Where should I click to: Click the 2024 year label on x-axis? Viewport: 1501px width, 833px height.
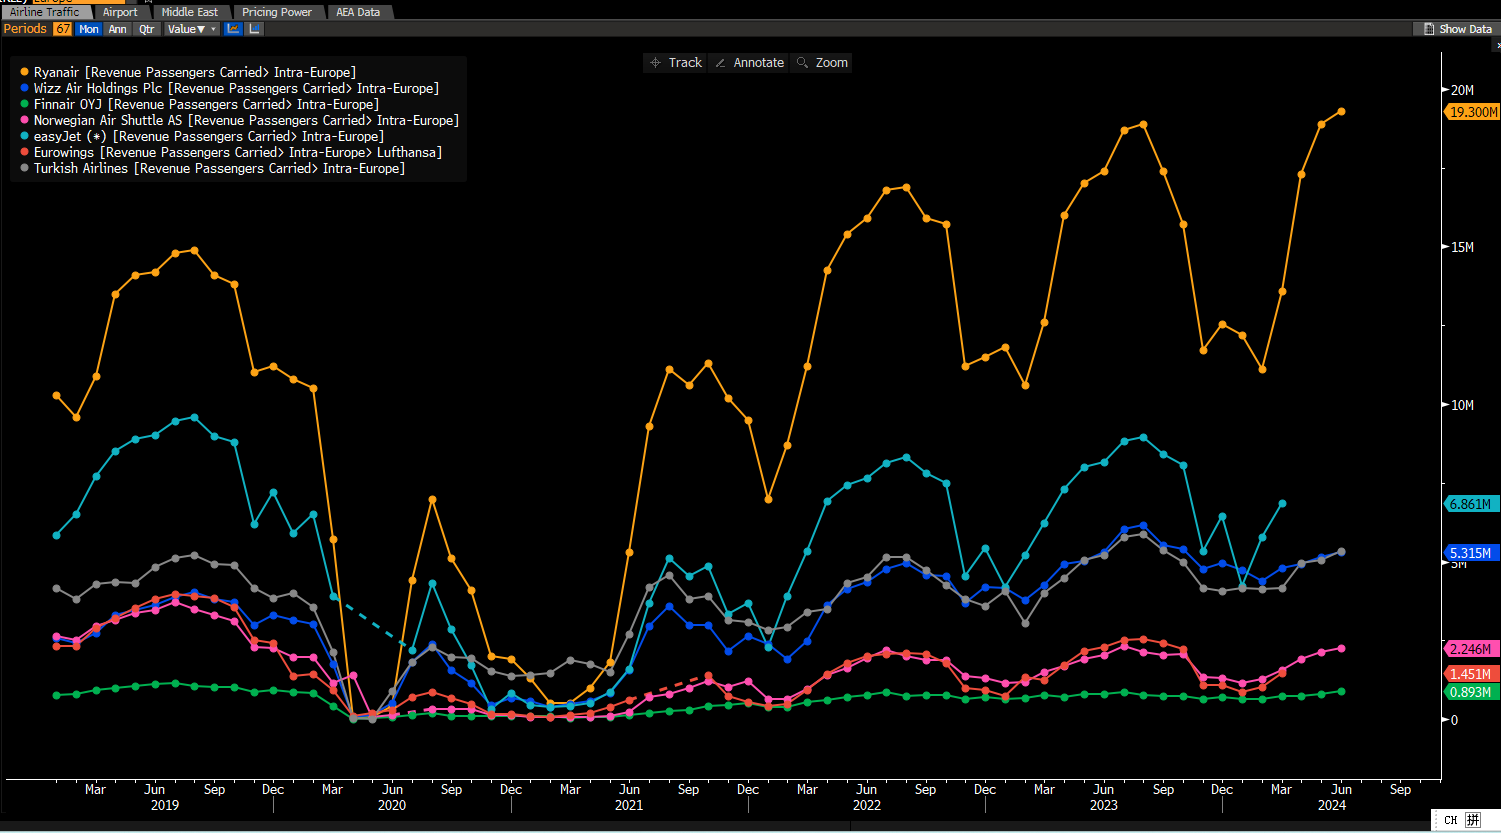1332,805
